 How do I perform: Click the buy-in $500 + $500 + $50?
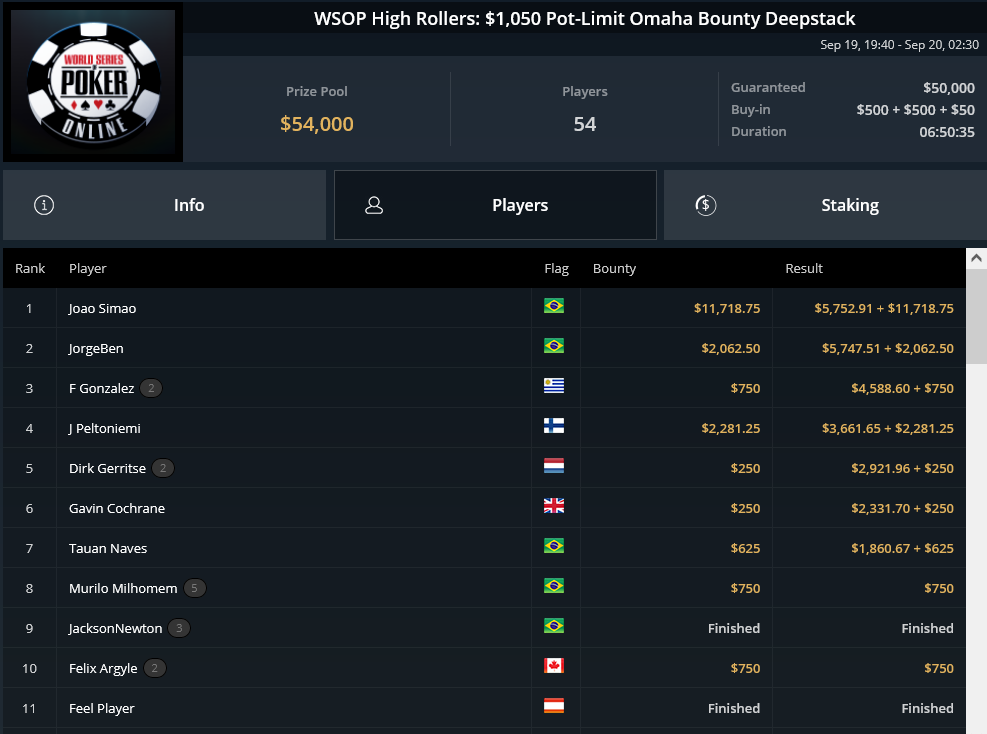pyautogui.click(x=915, y=110)
